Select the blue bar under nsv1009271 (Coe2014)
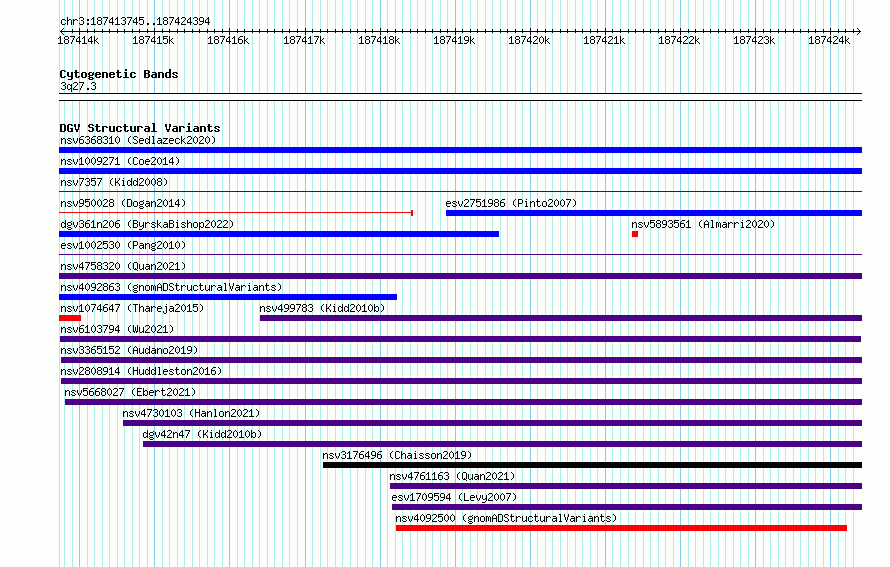This screenshot has height=567, width=890. click(460, 171)
